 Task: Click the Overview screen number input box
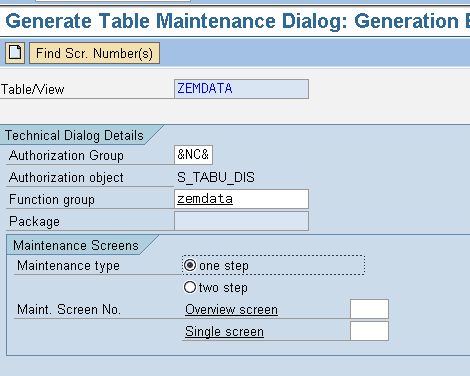point(369,309)
